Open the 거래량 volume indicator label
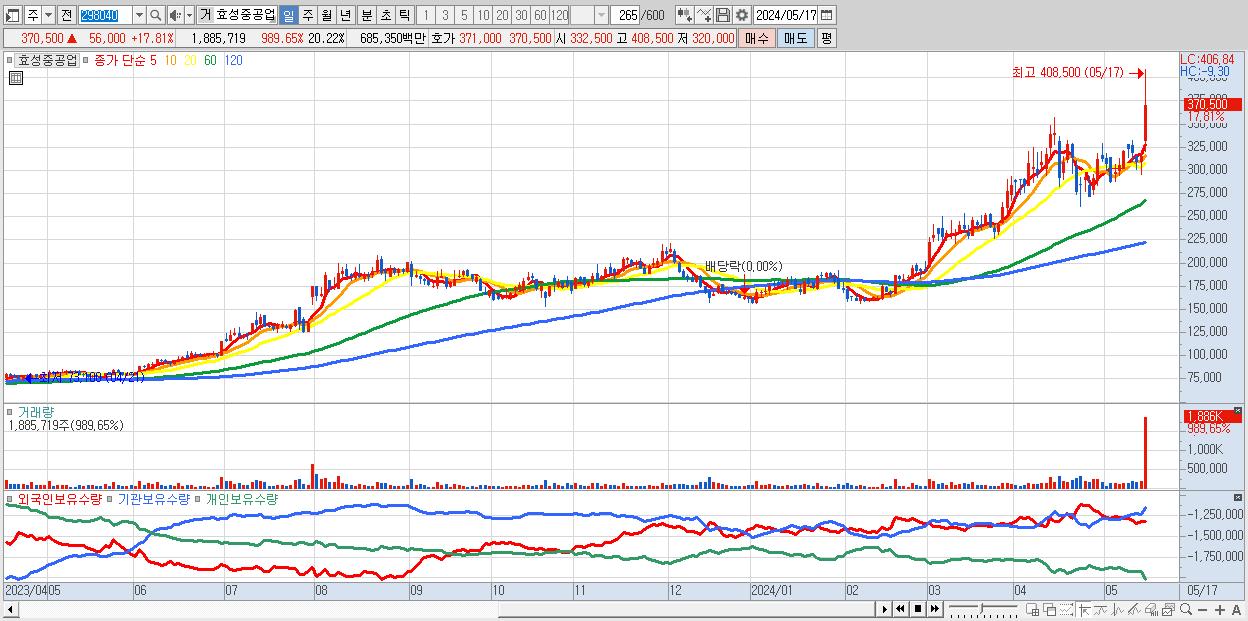Viewport: 1248px width, 621px height. point(34,411)
